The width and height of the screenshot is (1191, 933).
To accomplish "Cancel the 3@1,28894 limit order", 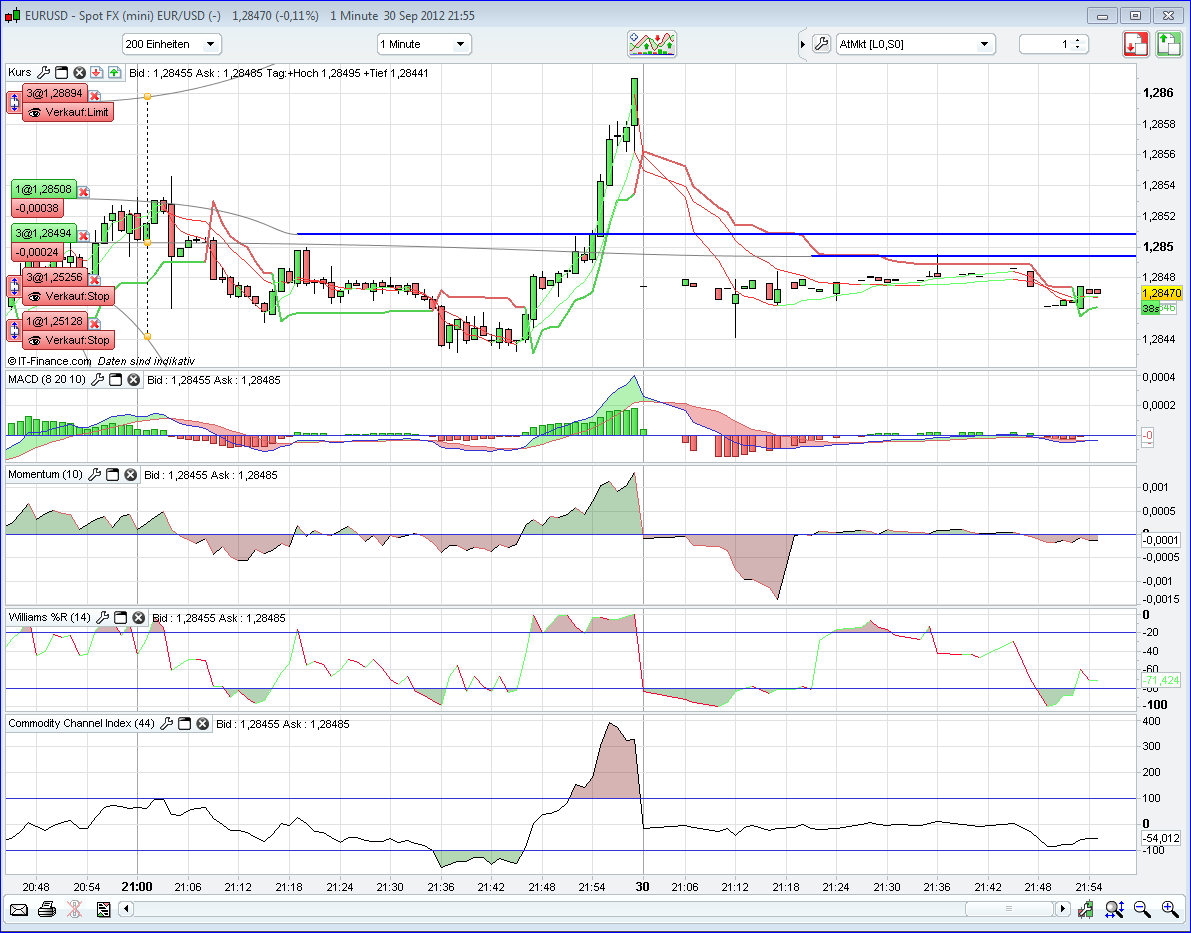I will pyautogui.click(x=94, y=96).
